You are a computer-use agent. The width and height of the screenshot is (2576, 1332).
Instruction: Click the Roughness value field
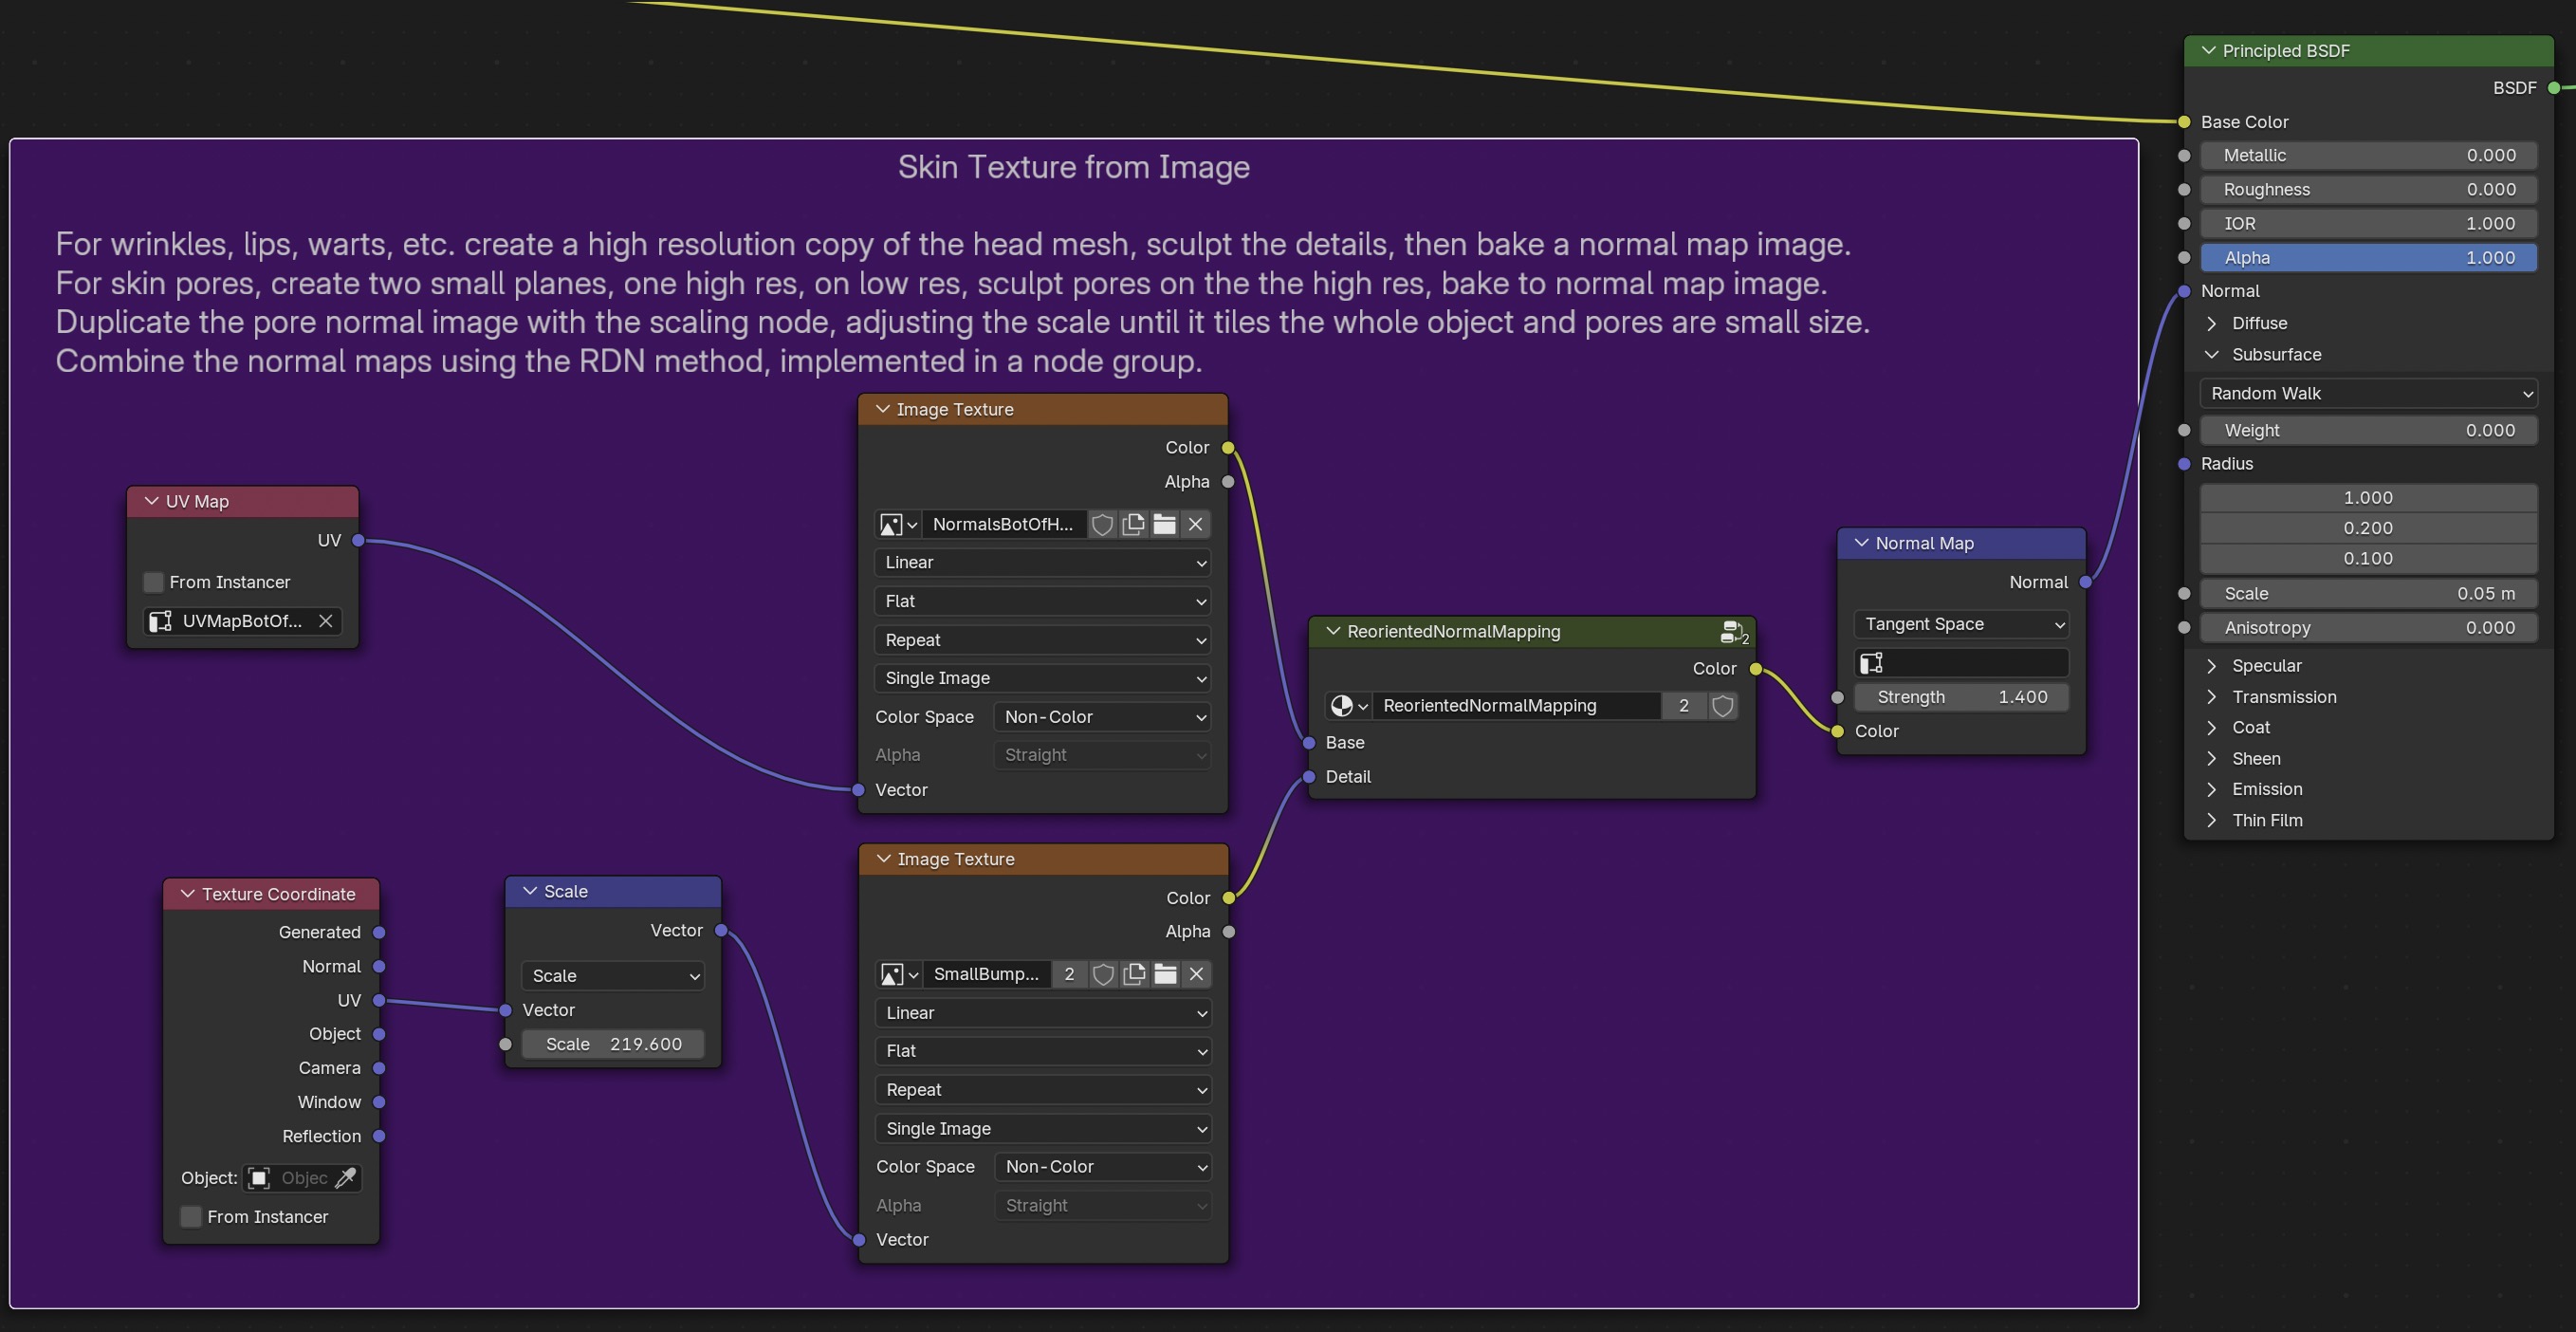2367,190
